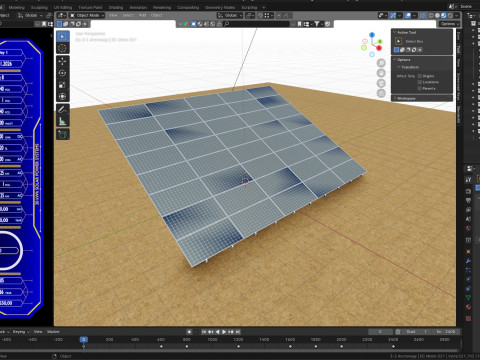Choose Intersect selection mode in Active Tool panel
The height and width of the screenshot is (360, 480).
tap(420, 50)
